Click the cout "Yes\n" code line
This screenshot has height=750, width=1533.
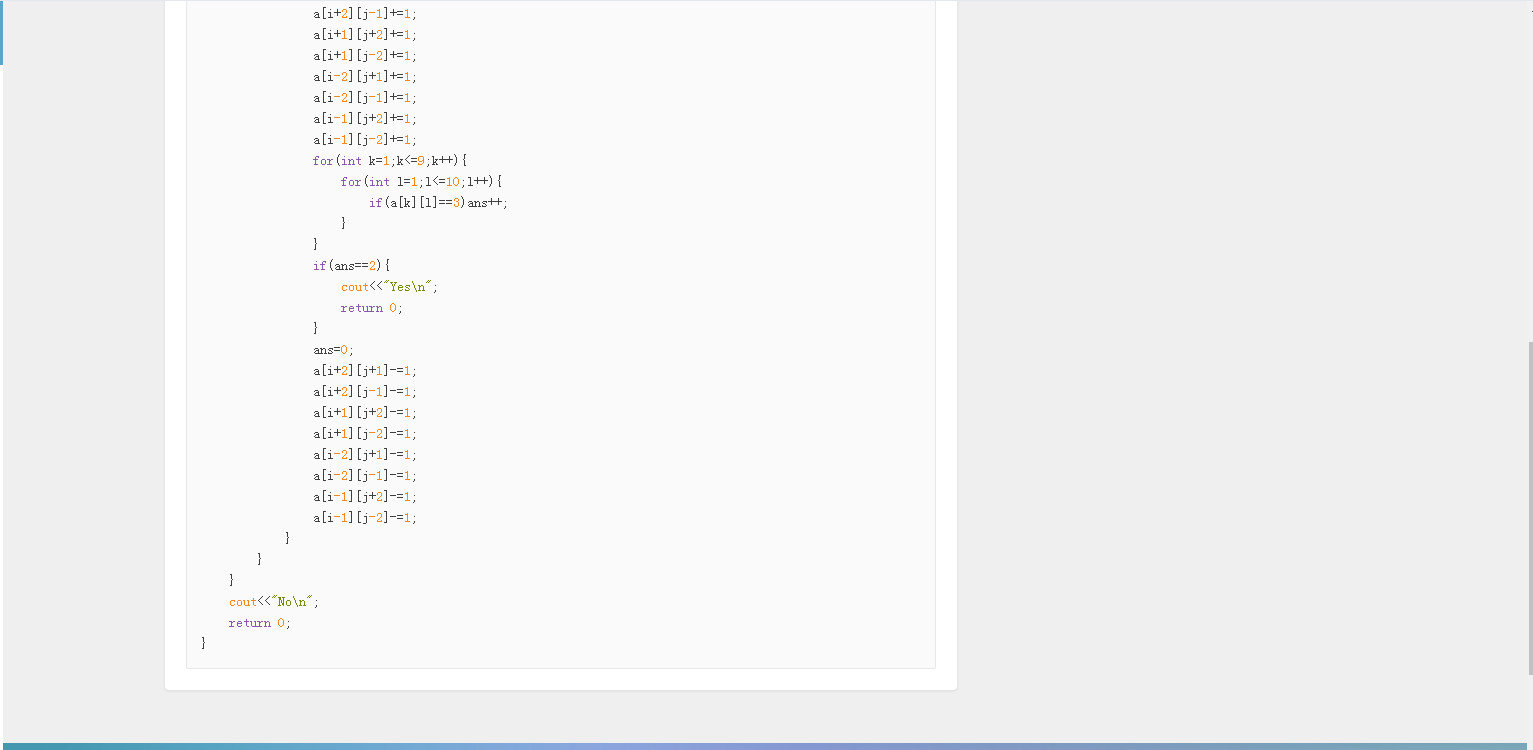coord(389,287)
